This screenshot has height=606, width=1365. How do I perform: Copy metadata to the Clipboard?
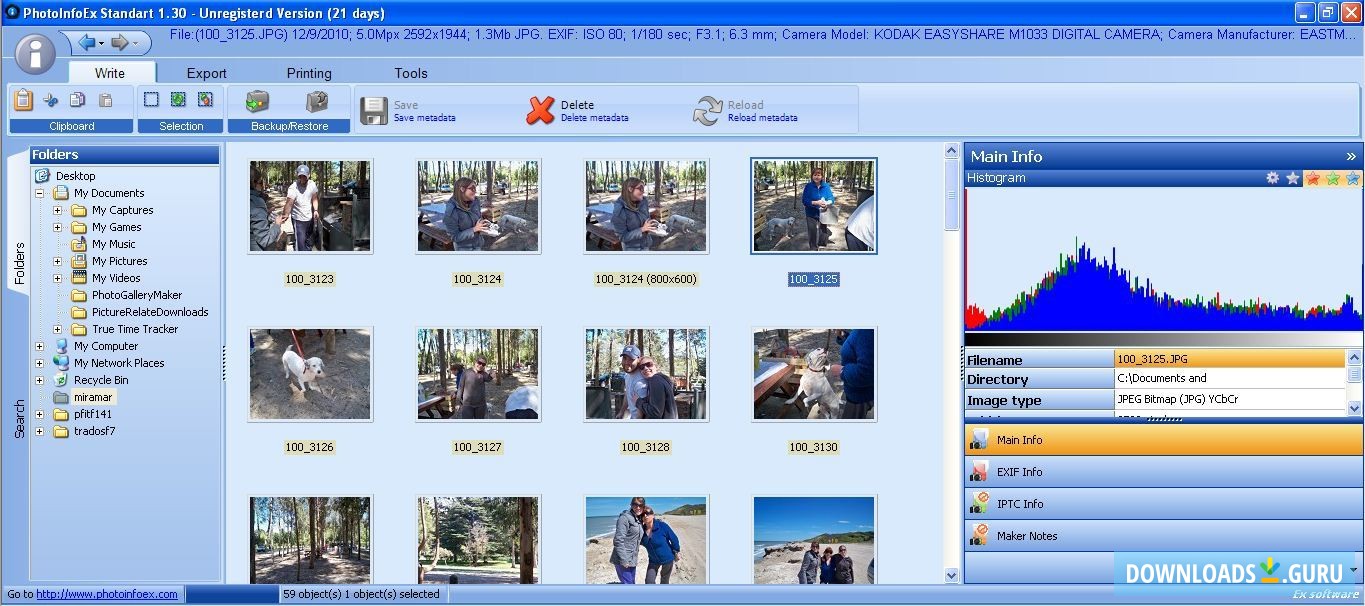click(77, 99)
